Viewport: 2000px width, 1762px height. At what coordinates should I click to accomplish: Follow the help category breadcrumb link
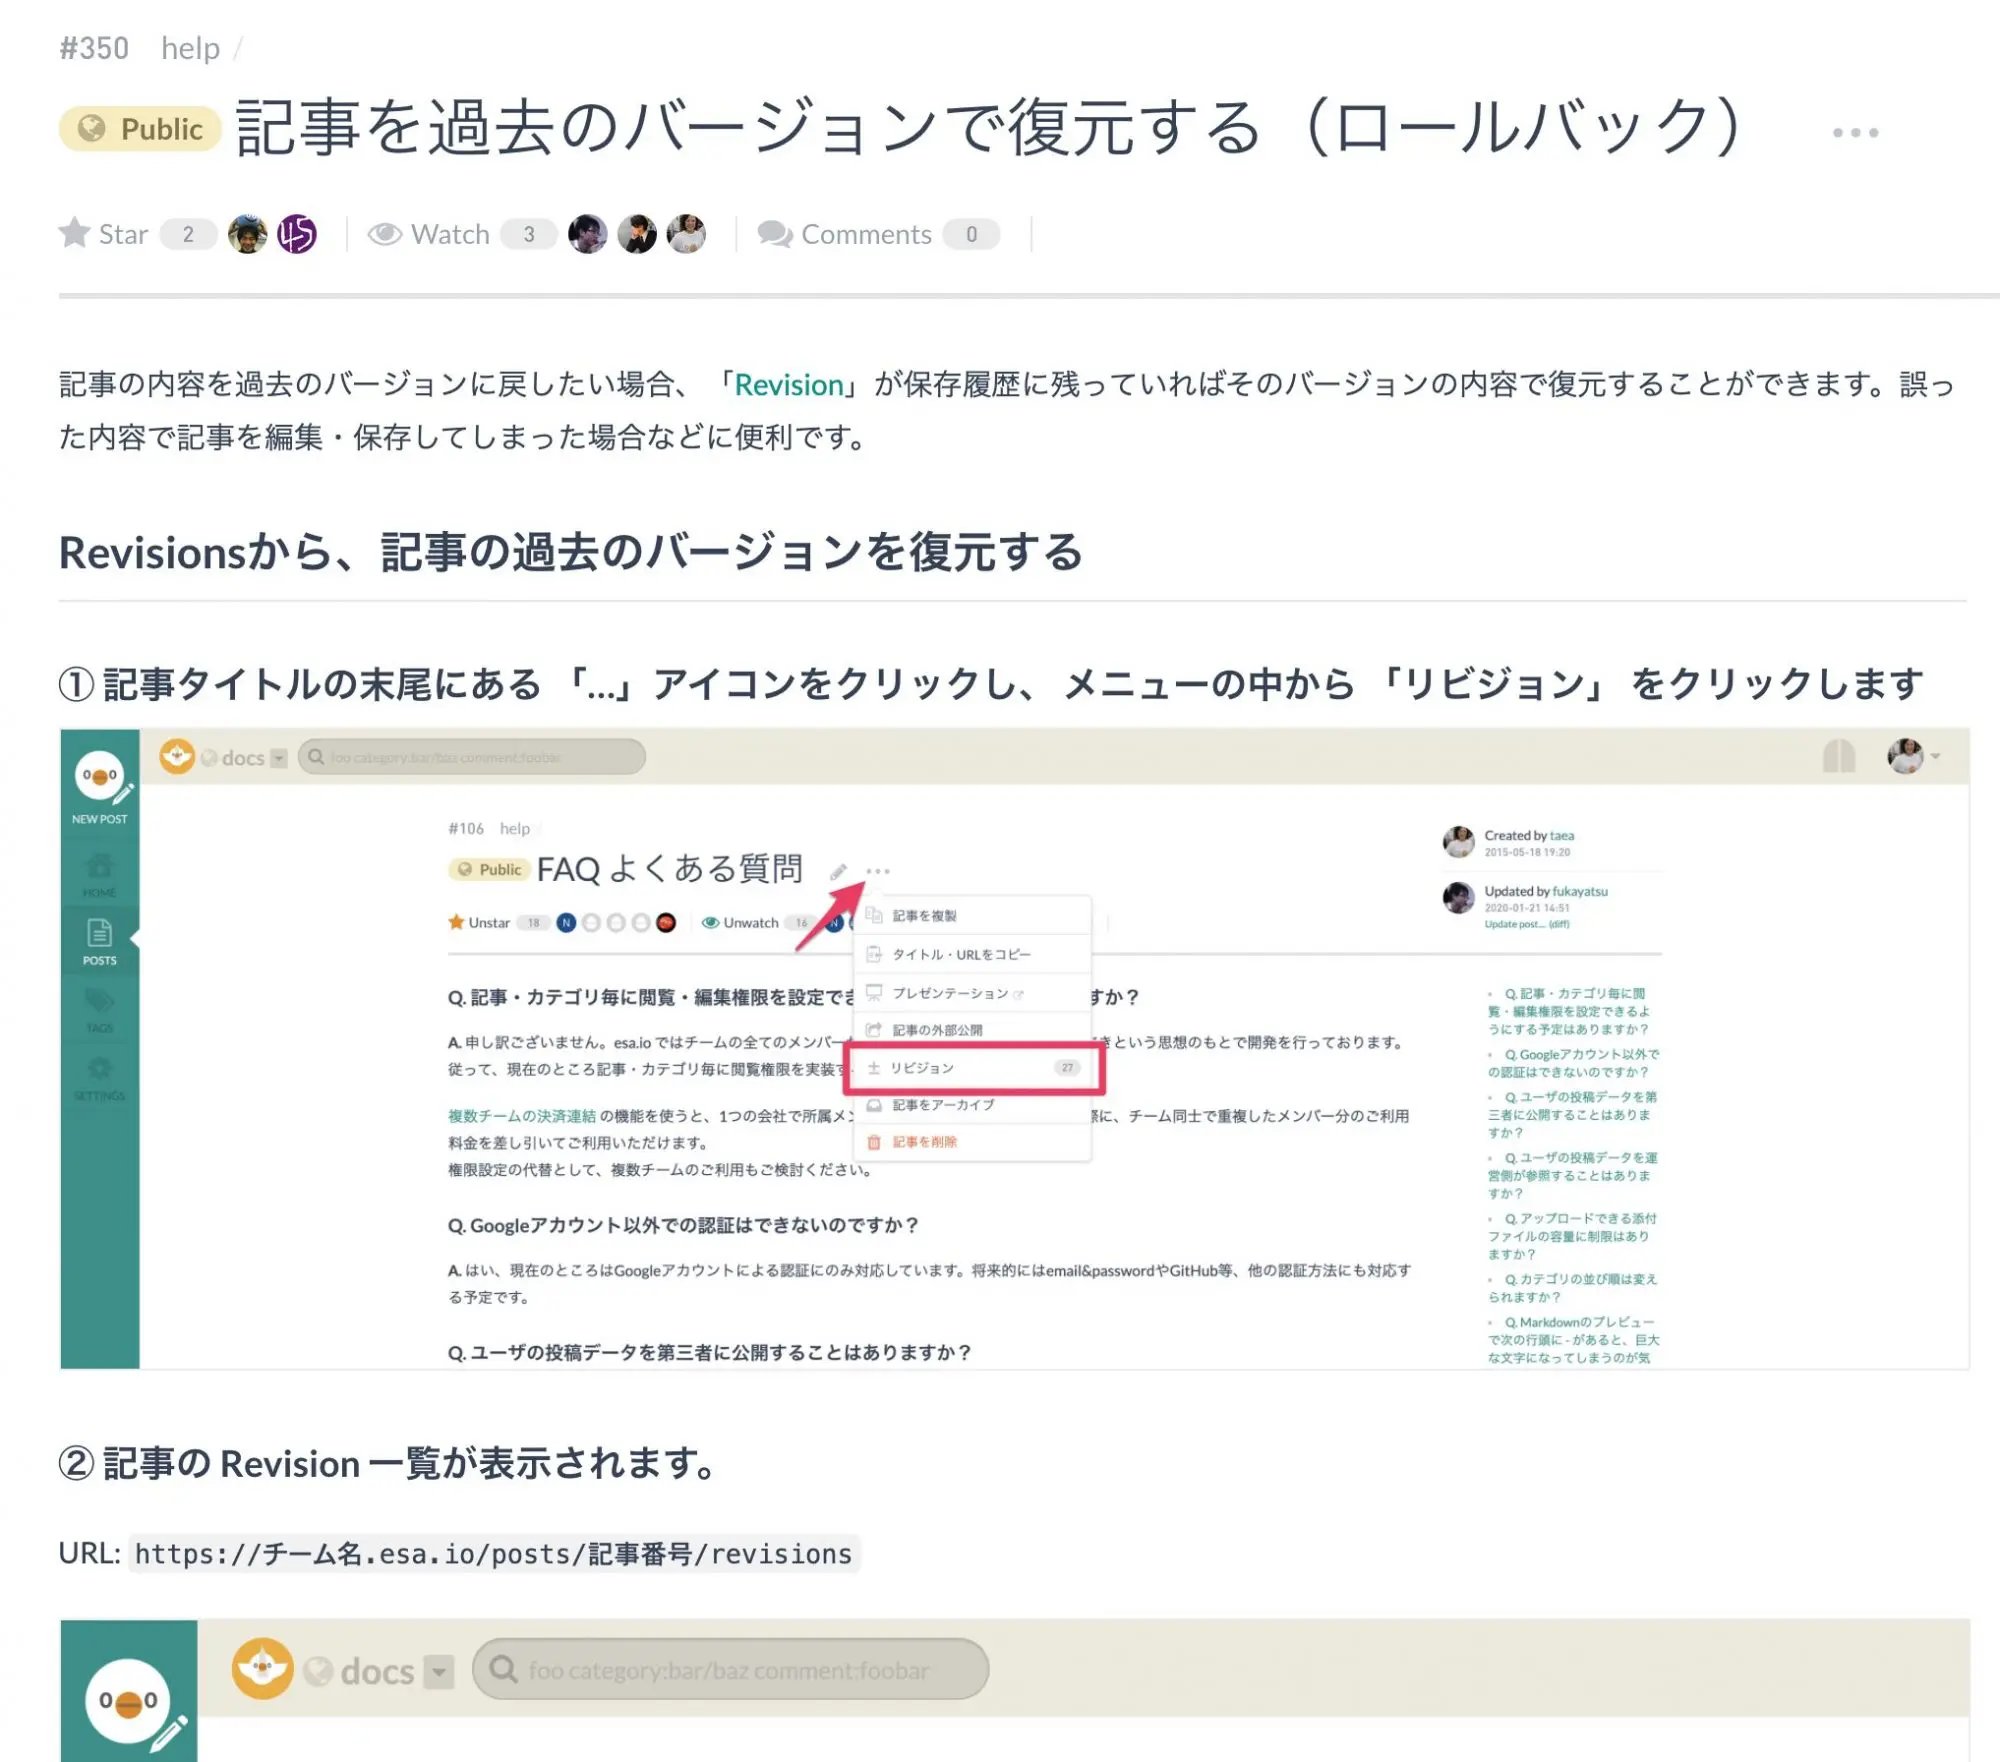[190, 48]
